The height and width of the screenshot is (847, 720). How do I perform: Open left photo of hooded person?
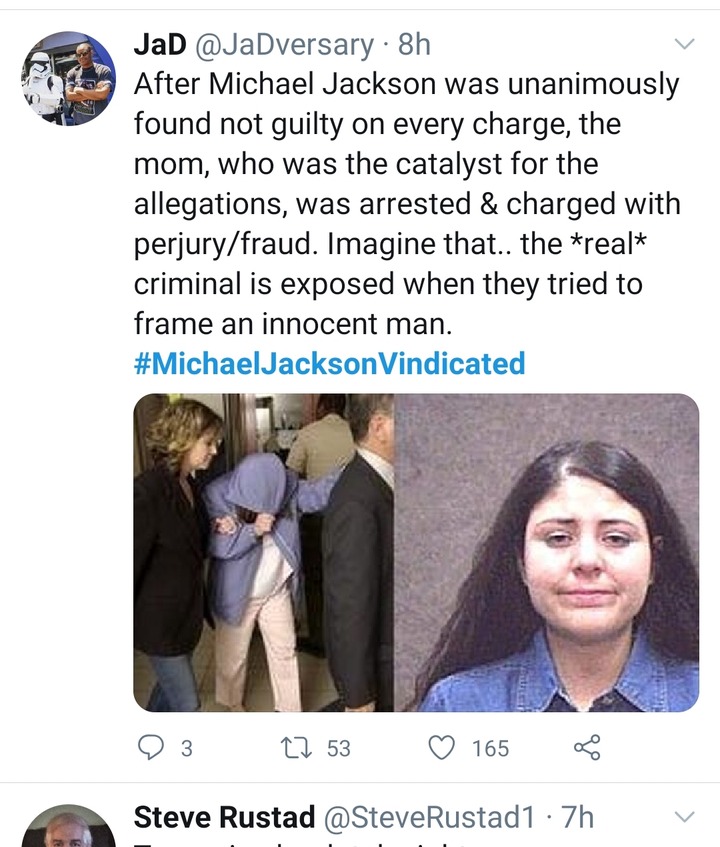[264, 553]
